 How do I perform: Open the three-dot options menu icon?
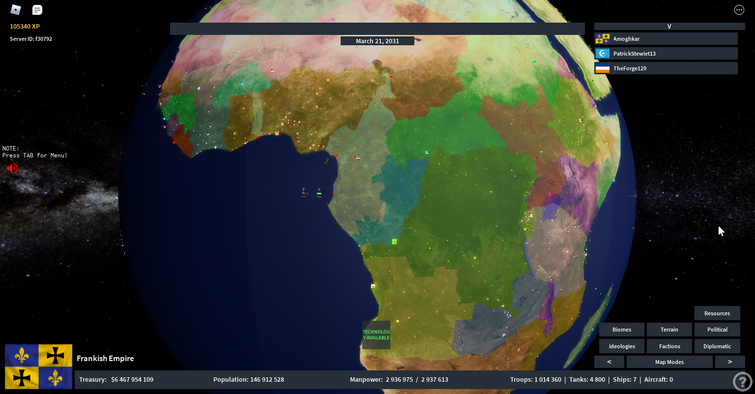click(739, 10)
